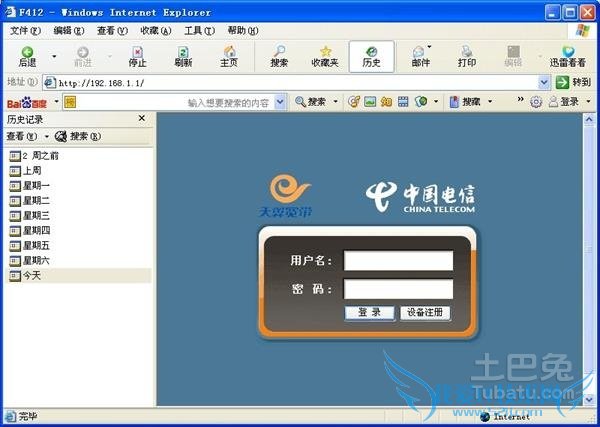Click the Baidu toolbar 搜藏 bookmark icon

click(x=465, y=102)
